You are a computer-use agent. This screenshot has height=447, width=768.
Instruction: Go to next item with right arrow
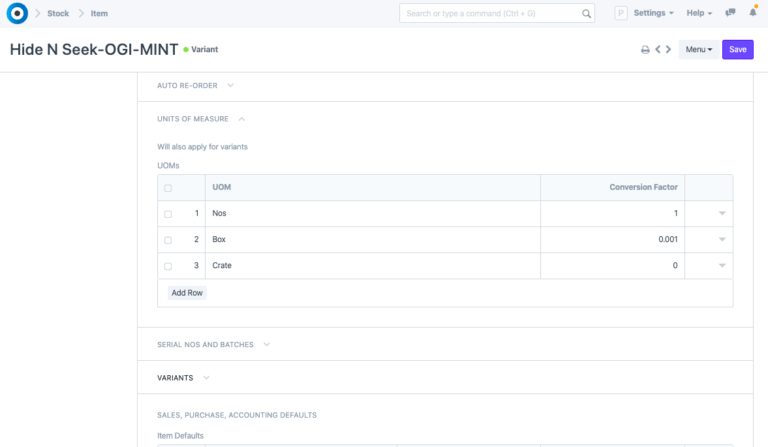pyautogui.click(x=668, y=49)
